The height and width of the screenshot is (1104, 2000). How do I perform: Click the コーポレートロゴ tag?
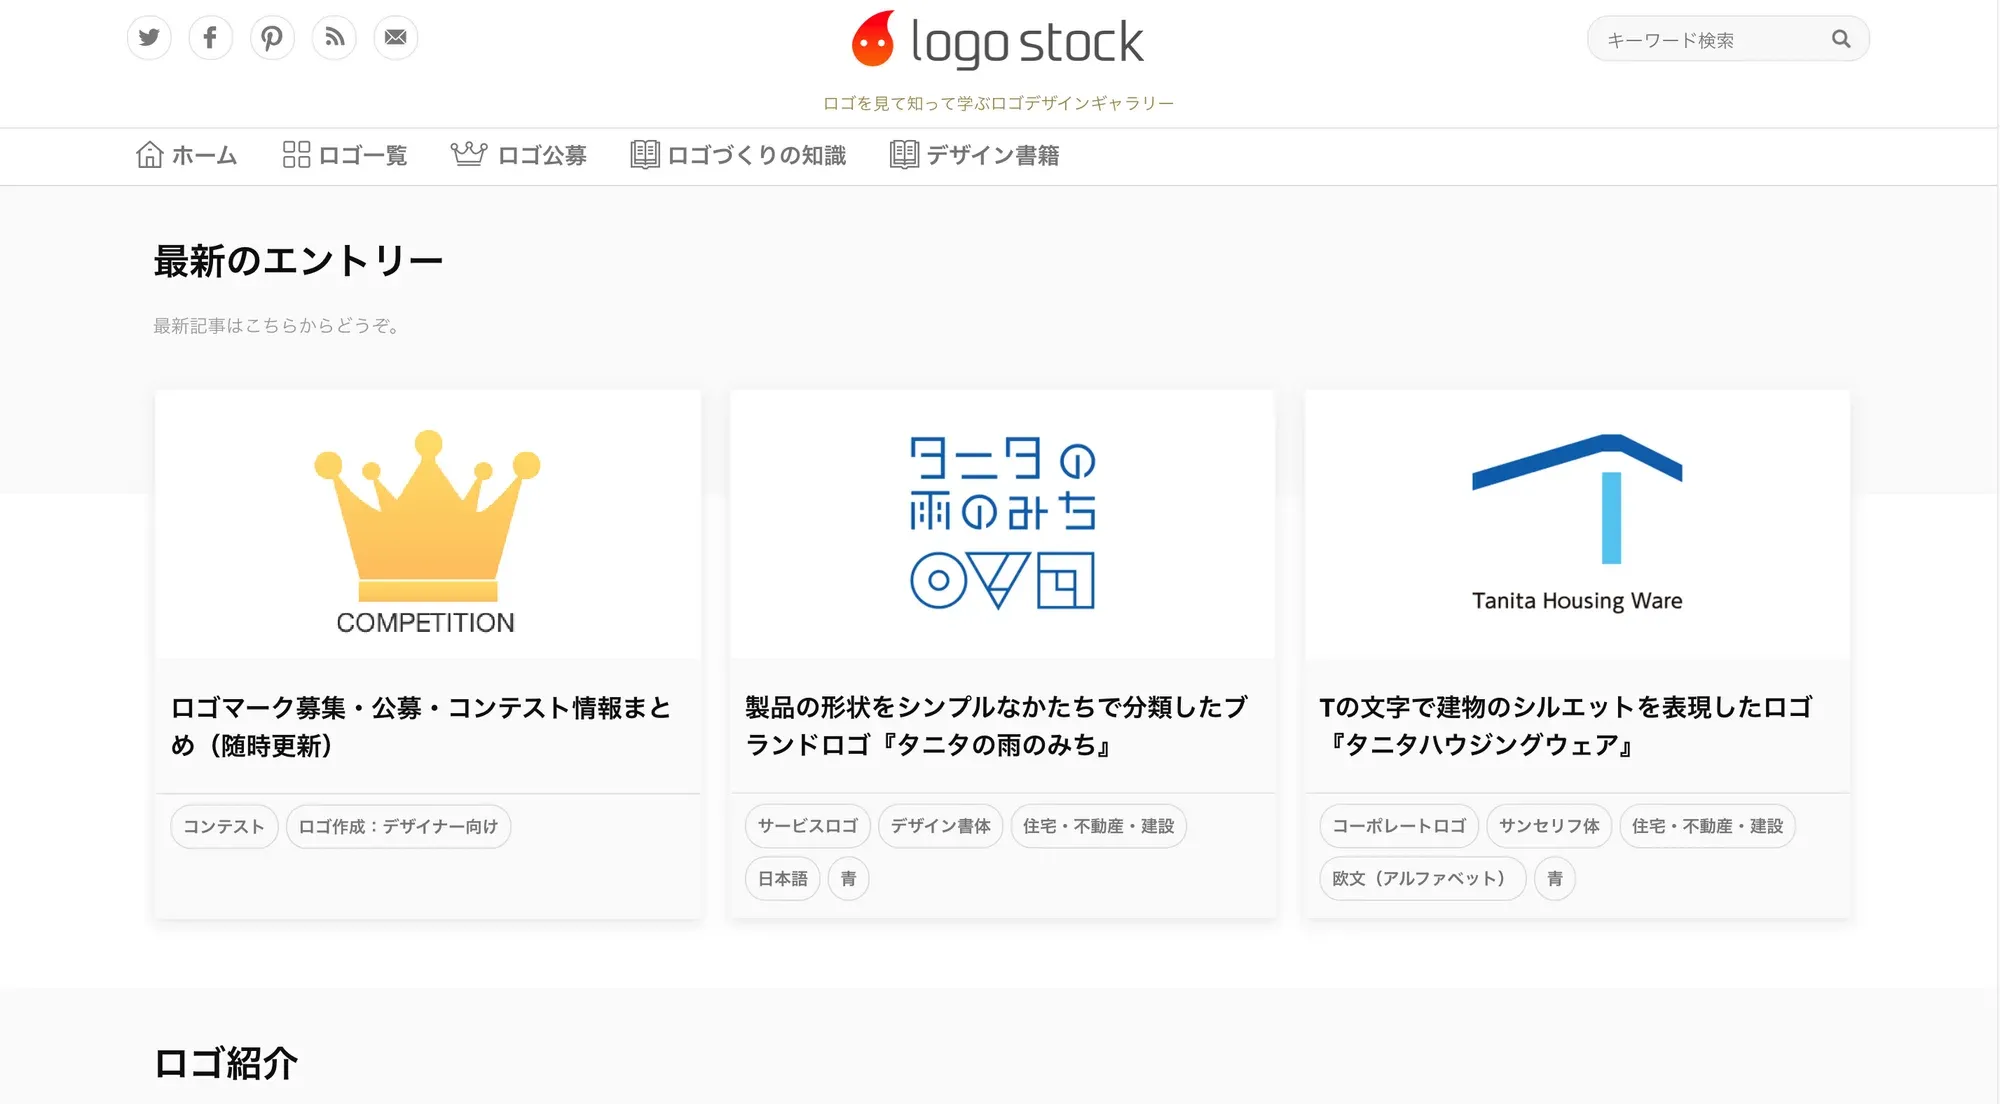1399,826
